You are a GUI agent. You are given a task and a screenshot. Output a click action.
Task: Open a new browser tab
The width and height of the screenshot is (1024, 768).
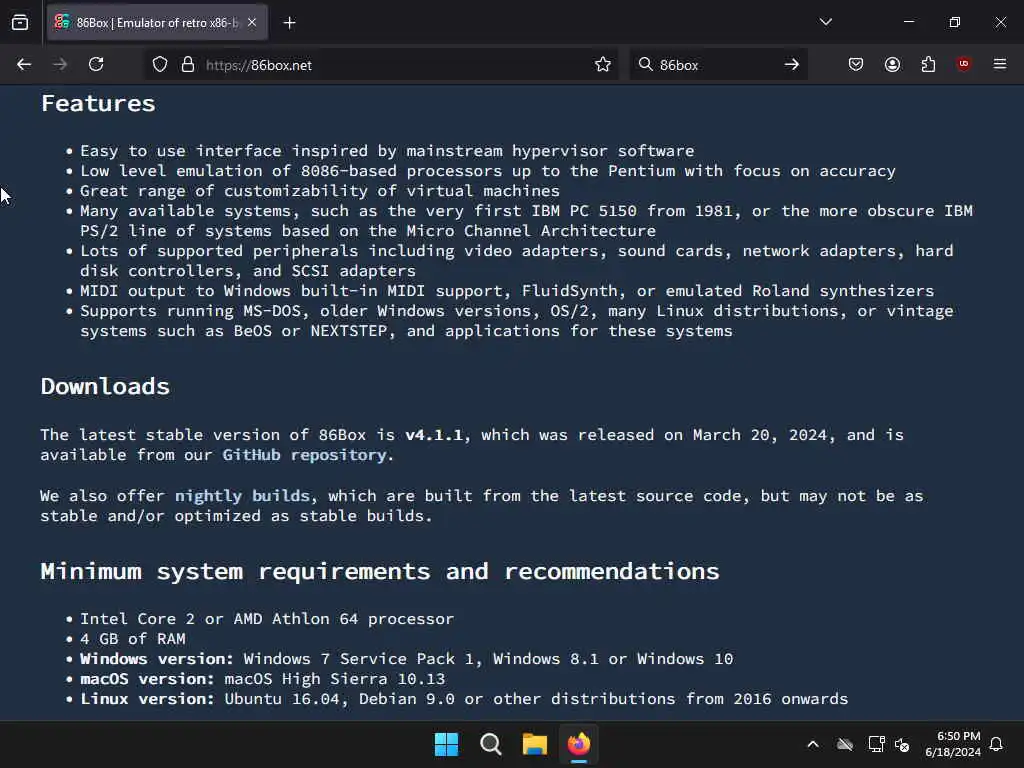289,23
